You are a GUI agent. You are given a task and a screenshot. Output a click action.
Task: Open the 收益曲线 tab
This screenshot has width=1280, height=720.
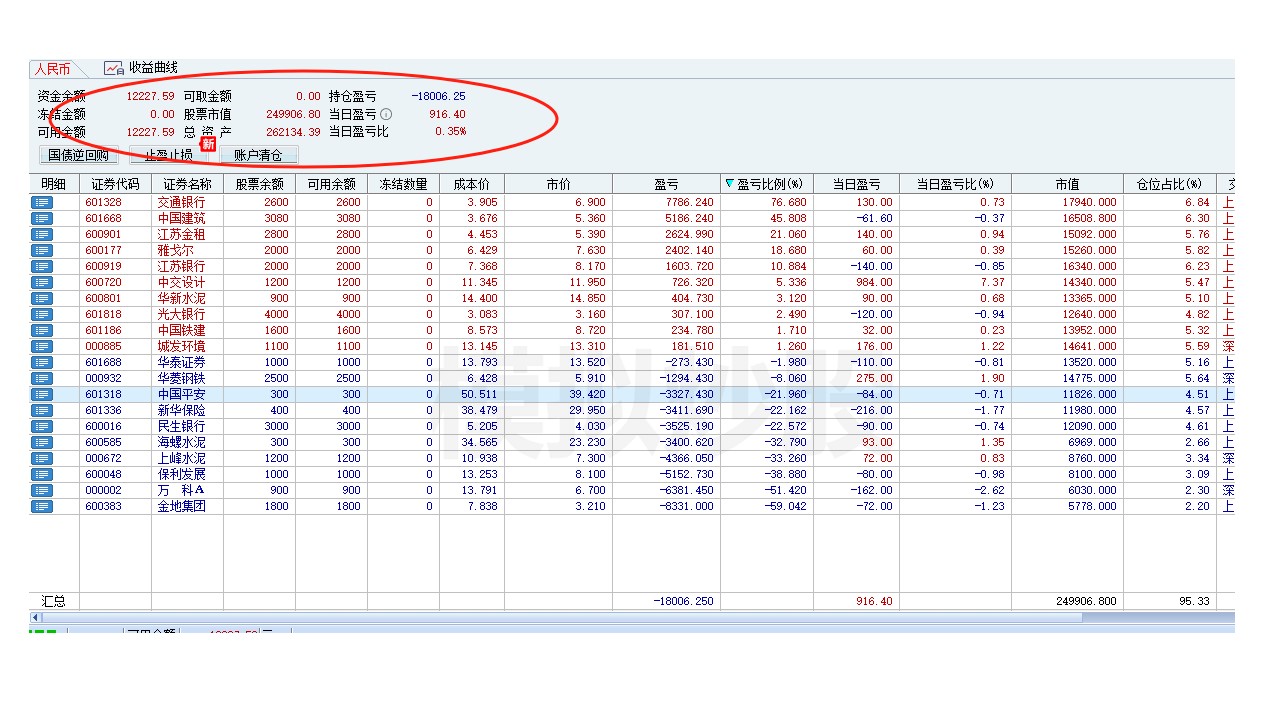pyautogui.click(x=141, y=68)
